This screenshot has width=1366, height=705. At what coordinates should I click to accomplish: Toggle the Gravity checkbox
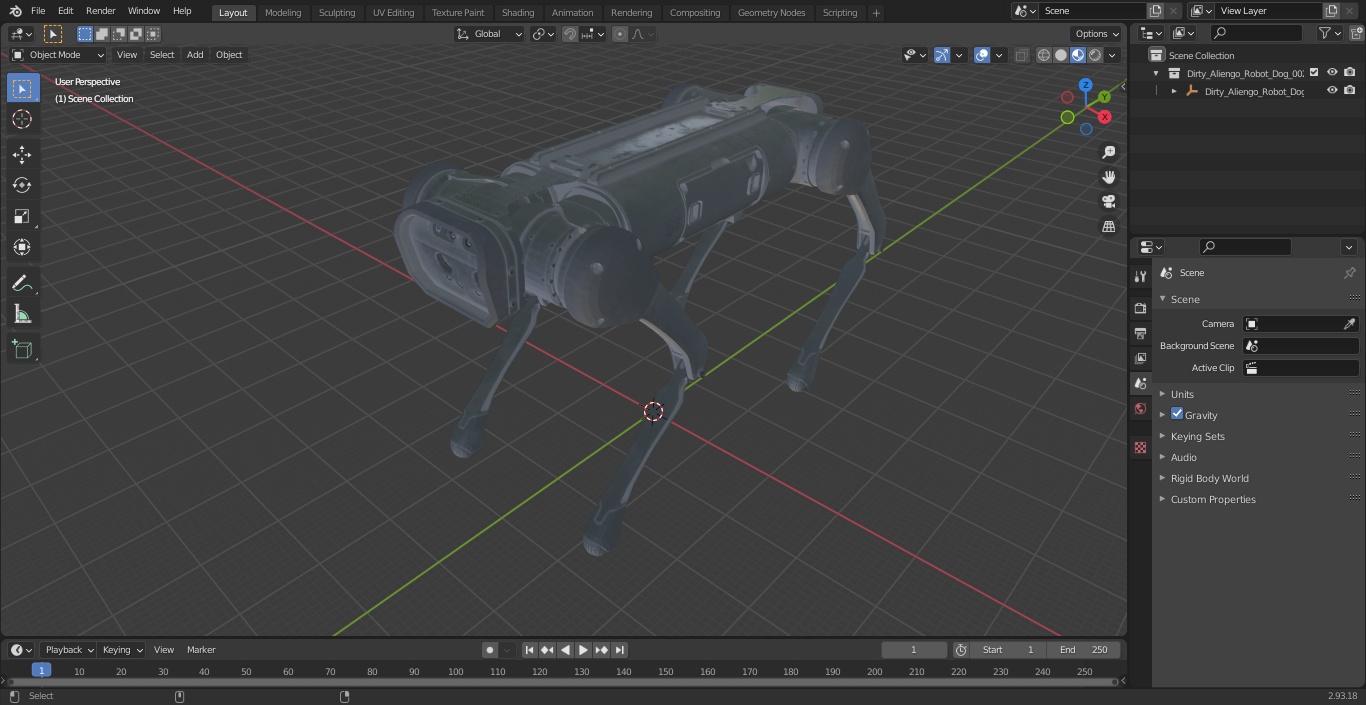[1177, 414]
